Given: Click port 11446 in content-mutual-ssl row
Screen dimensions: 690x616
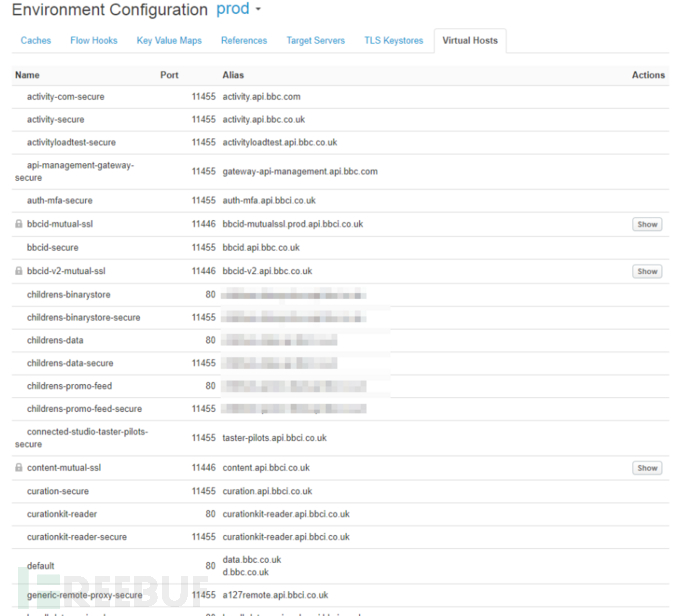Looking at the screenshot, I should (x=203, y=468).
